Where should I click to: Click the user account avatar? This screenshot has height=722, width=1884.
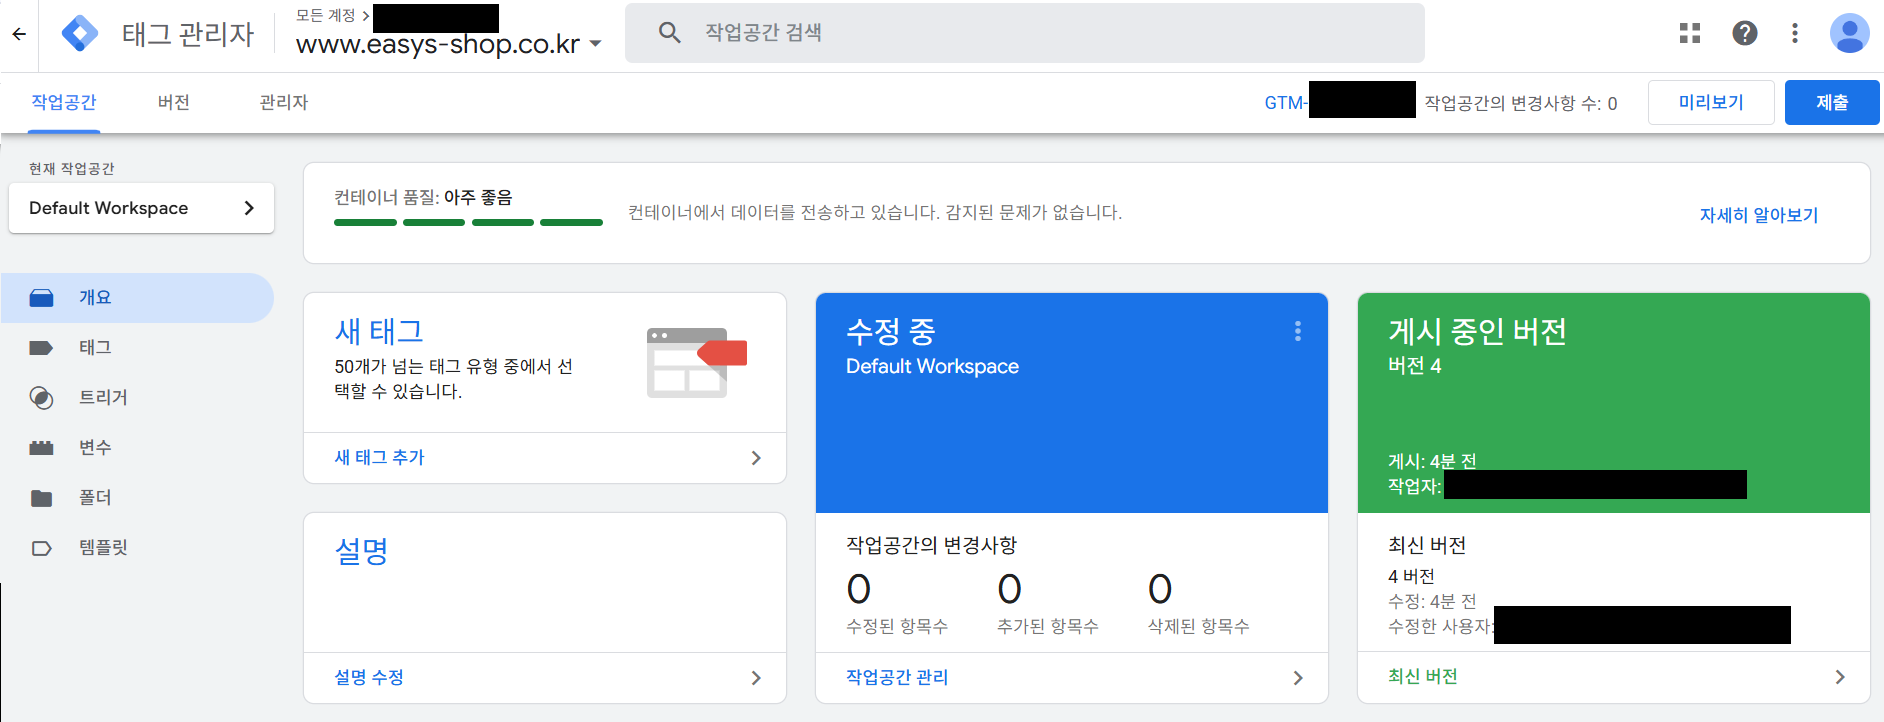(x=1849, y=33)
